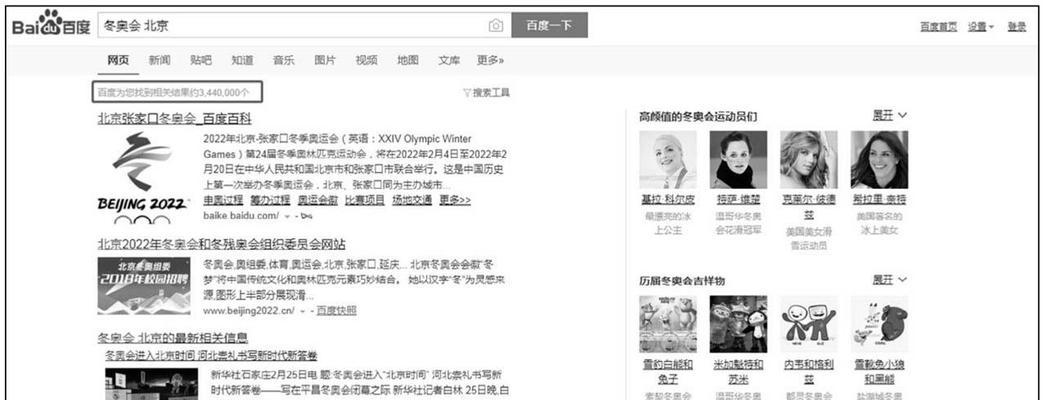Open the 基拉·科尔皮 name link
This screenshot has height=400, width=1047.
pos(668,200)
